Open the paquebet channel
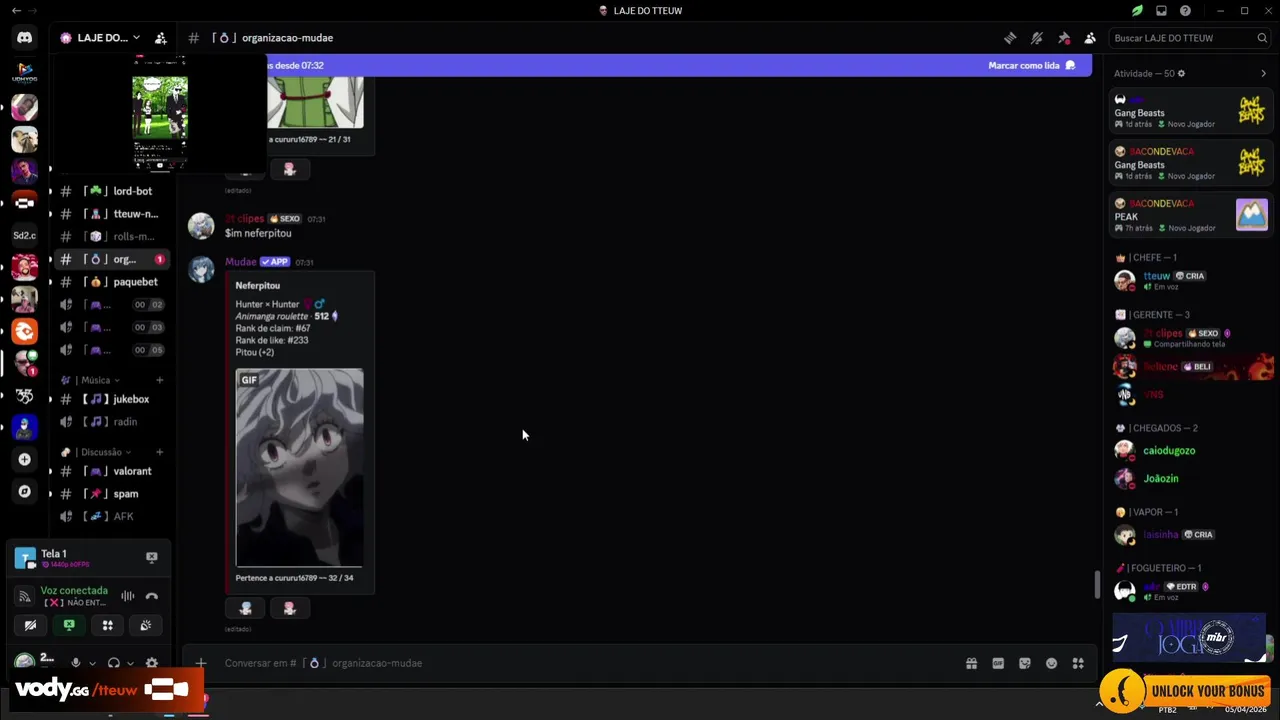1280x720 pixels. point(111,282)
